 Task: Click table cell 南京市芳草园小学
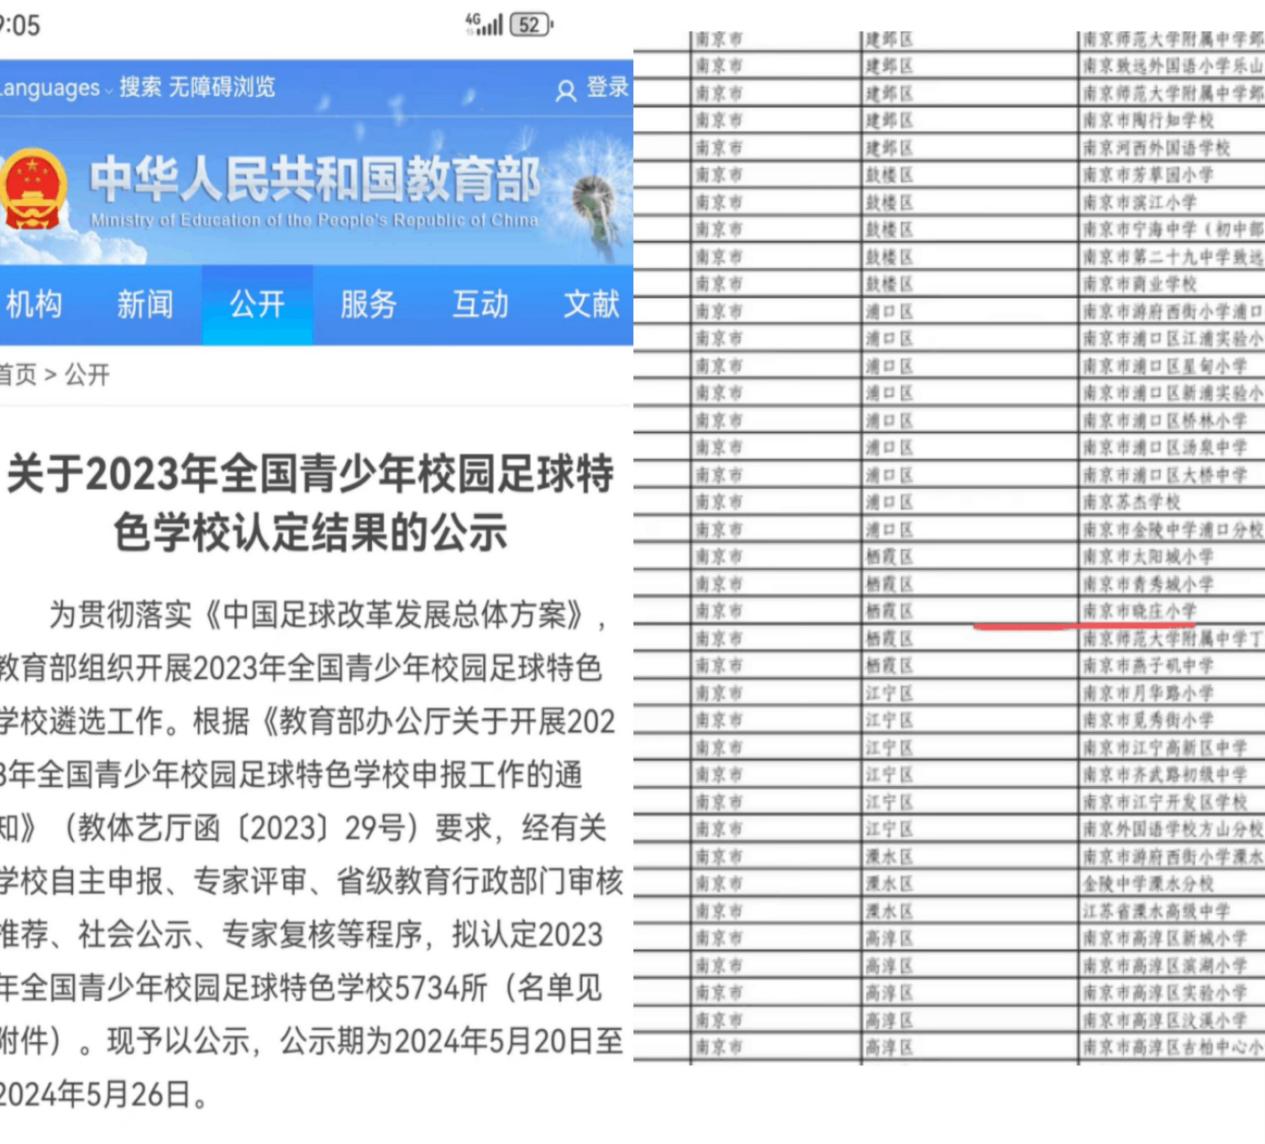click(1148, 175)
